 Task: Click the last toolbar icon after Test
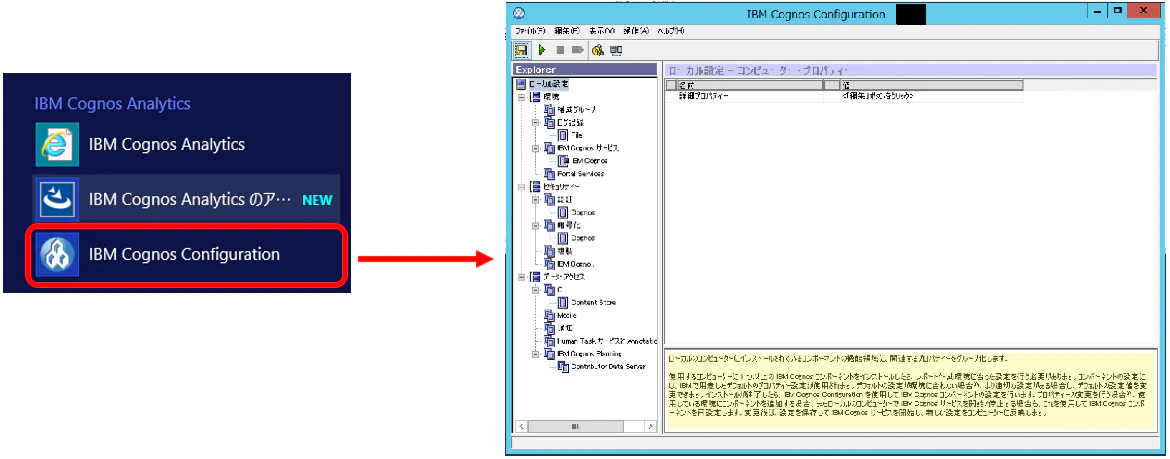(x=616, y=50)
